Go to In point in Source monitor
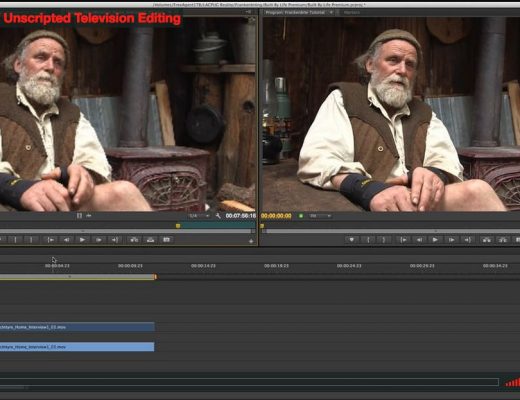520x400 pixels. (x=50, y=240)
